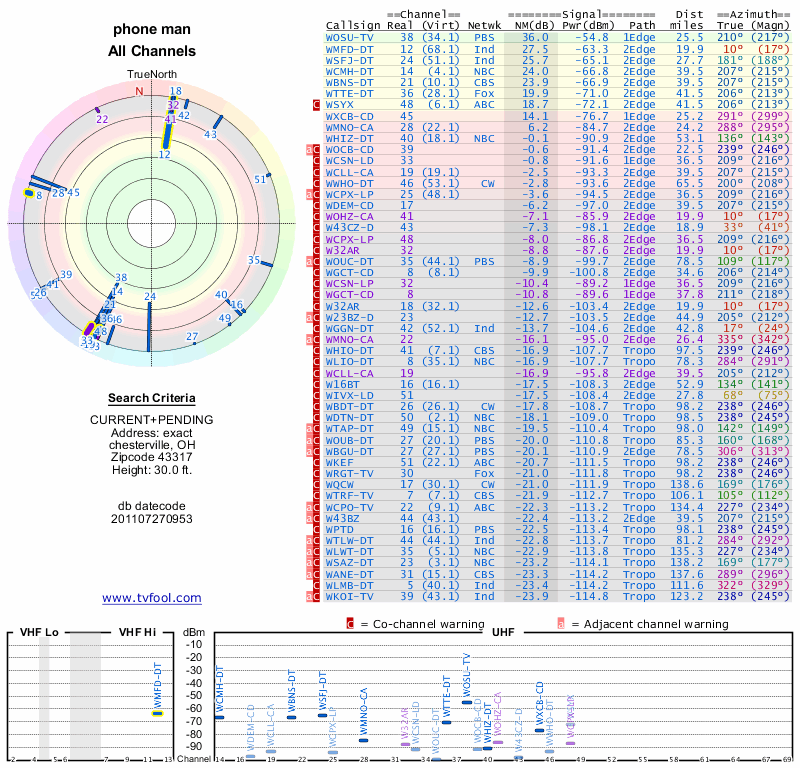Screen dimensions: 800x768
Task: Click the Search Criteria heading
Action: [151, 398]
